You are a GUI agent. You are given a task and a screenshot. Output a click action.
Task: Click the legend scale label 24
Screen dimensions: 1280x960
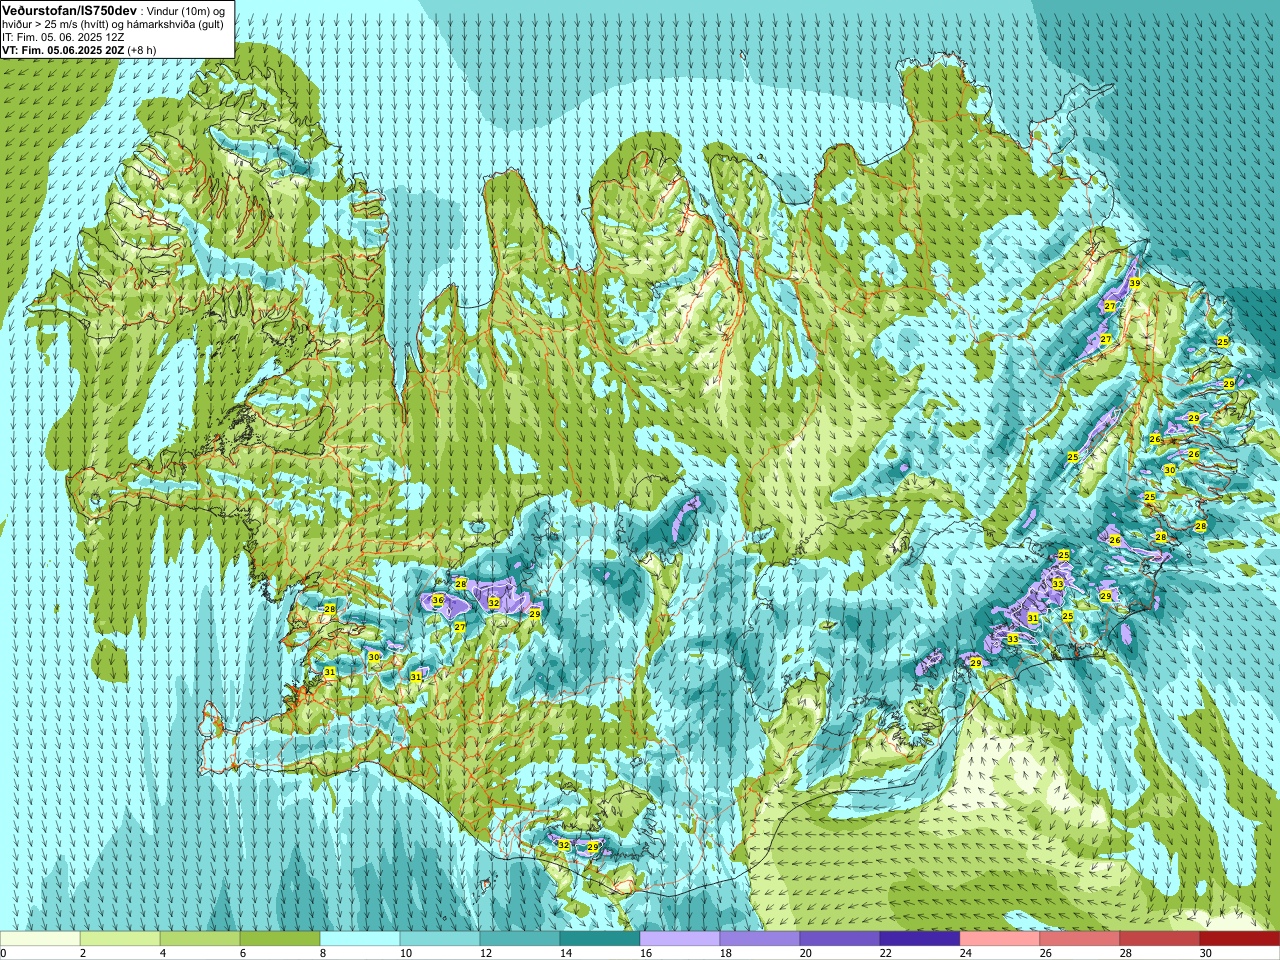[966, 954]
